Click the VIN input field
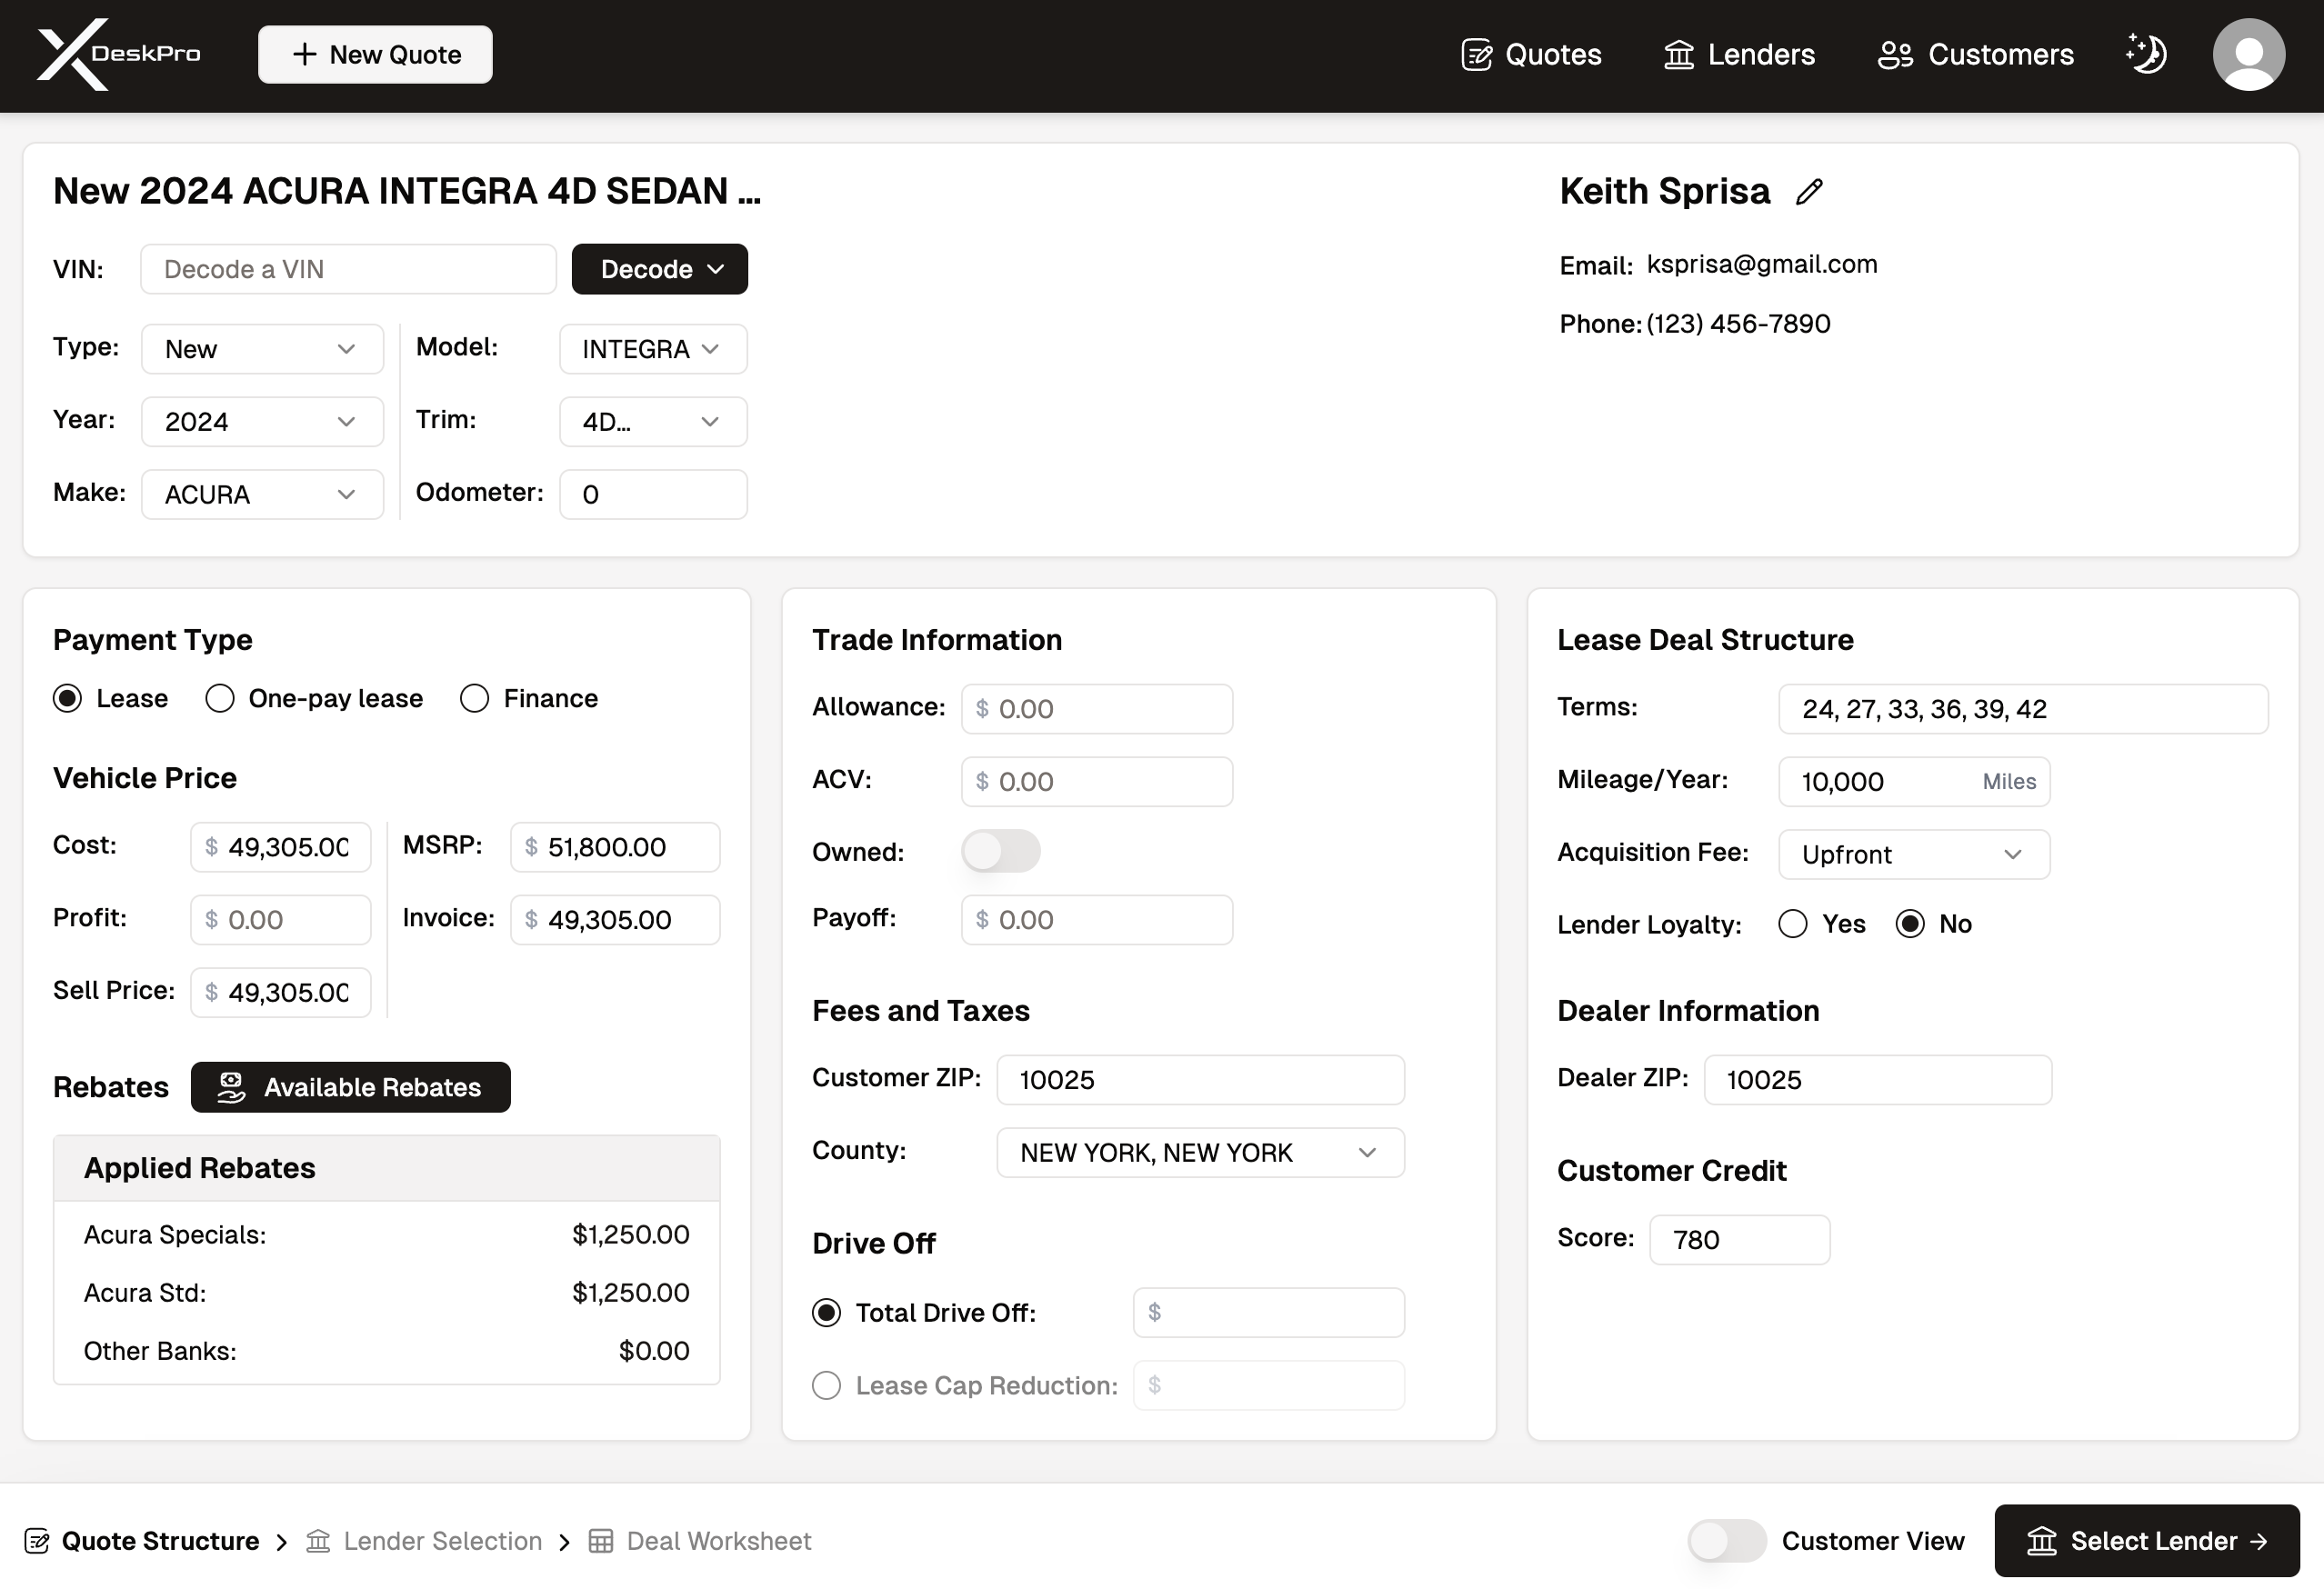Screen dimensions: 2324x1589 point(348,269)
